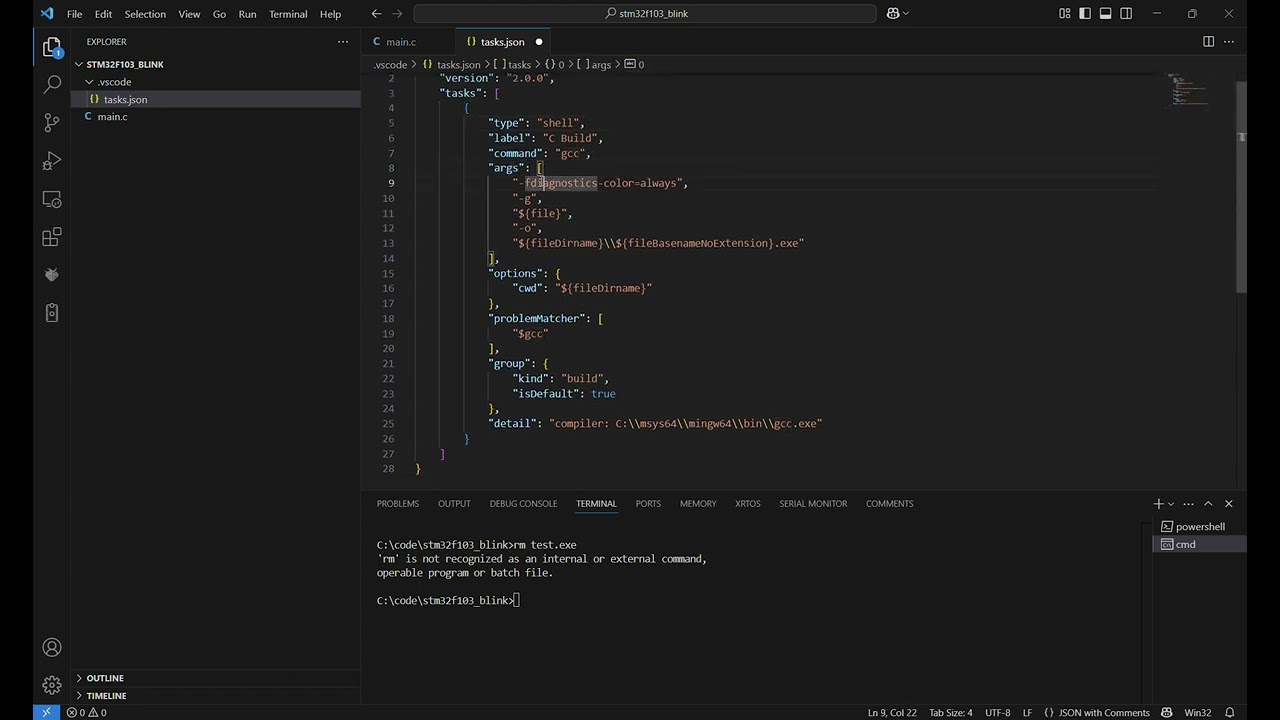
Task: Open tasks.json in the Explorer tree
Action: click(215, 99)
